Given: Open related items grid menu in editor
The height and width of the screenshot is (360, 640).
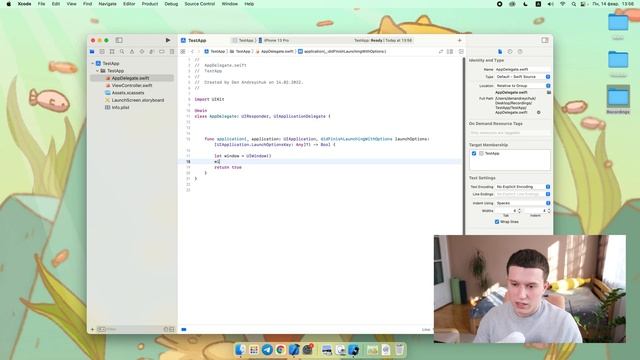Looking at the screenshot, I should [x=183, y=51].
